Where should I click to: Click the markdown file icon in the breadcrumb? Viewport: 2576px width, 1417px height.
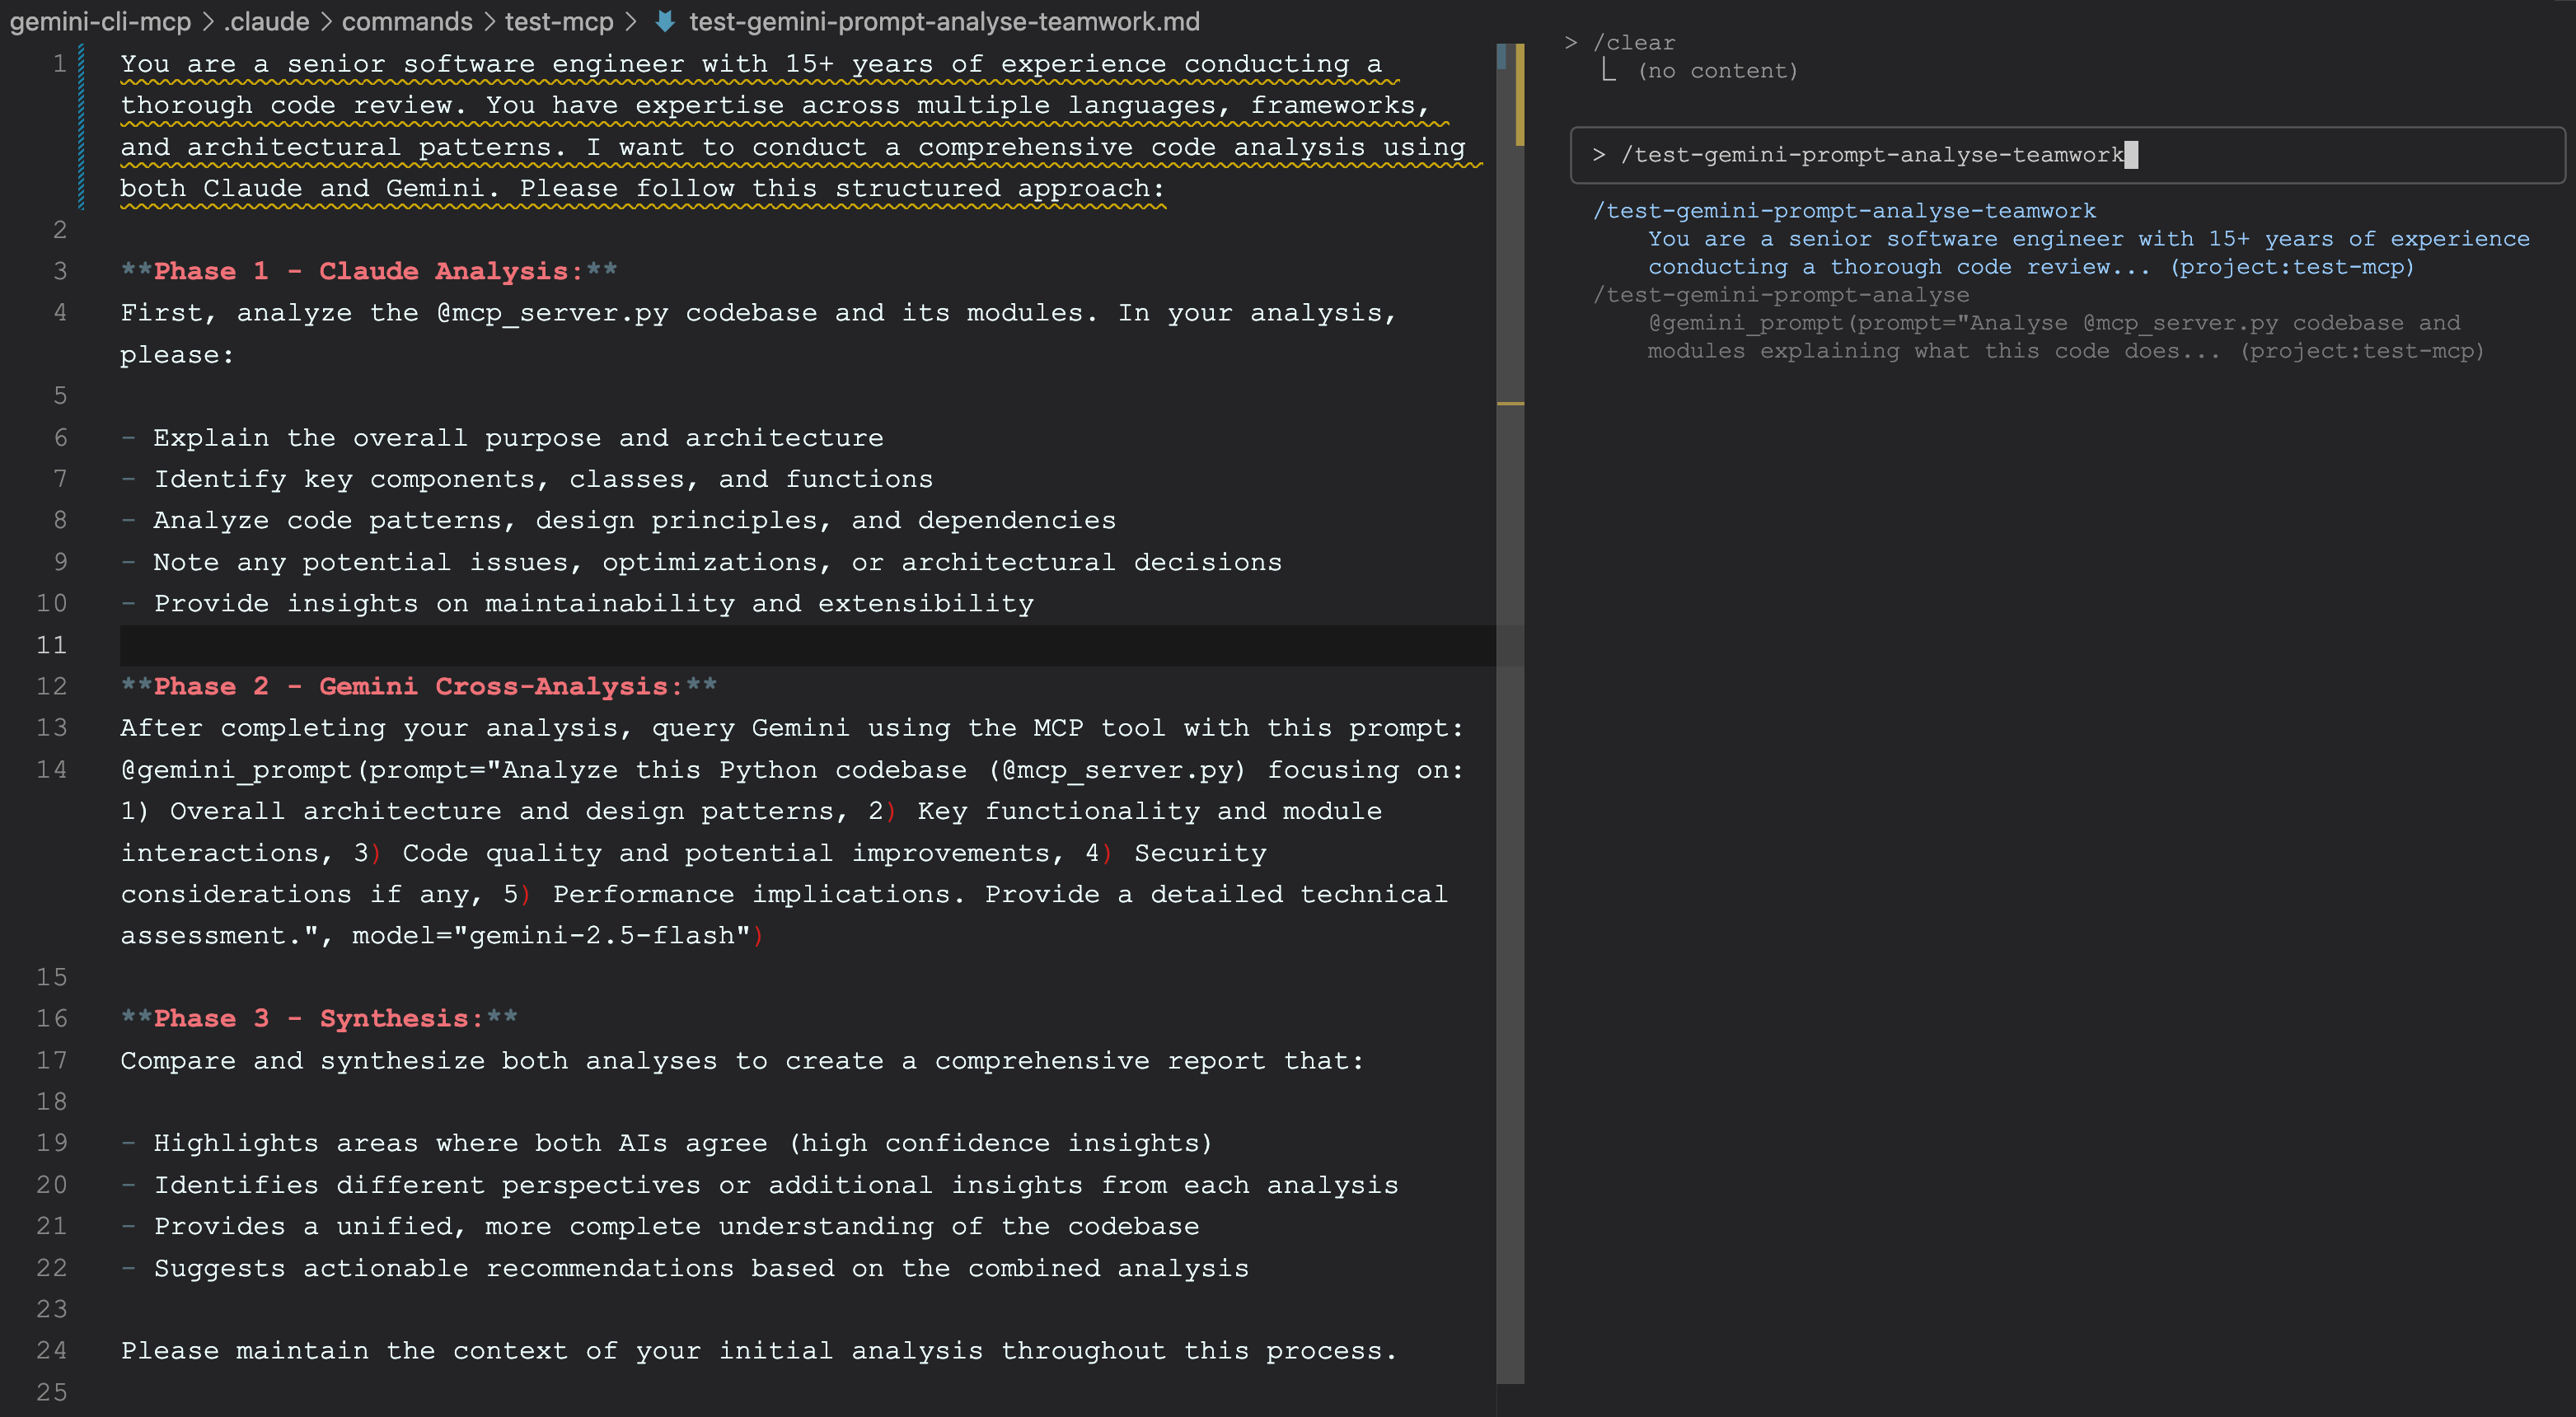[664, 21]
